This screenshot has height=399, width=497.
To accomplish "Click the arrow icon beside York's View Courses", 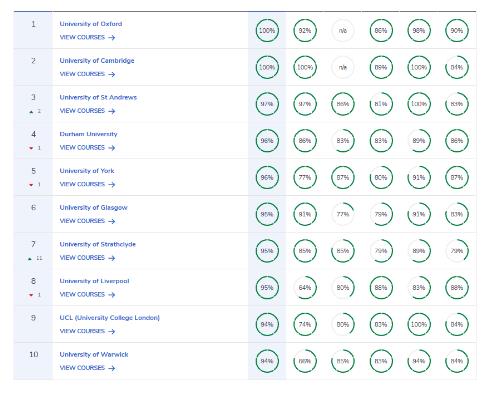I will 112,184.
